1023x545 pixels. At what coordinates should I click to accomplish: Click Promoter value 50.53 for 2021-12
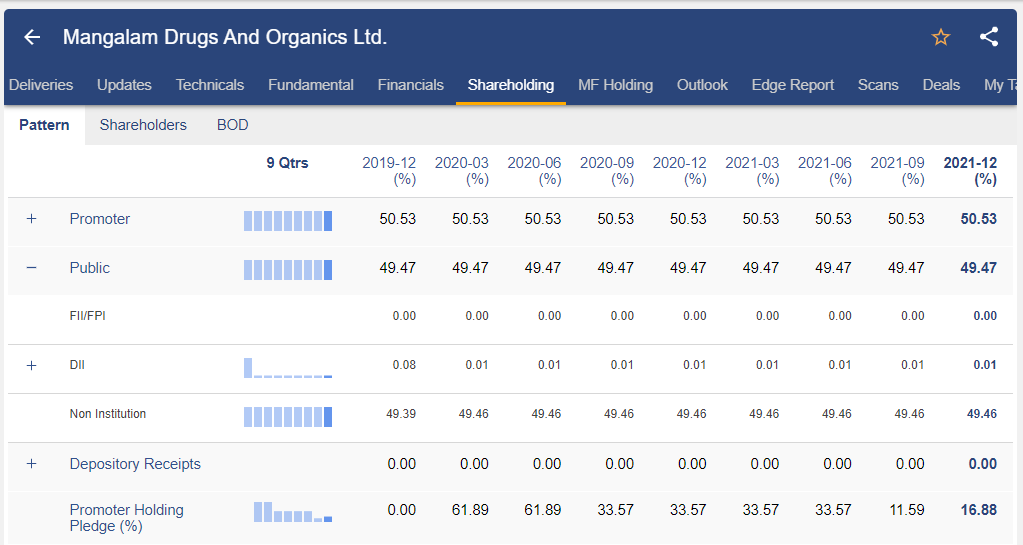tap(979, 219)
